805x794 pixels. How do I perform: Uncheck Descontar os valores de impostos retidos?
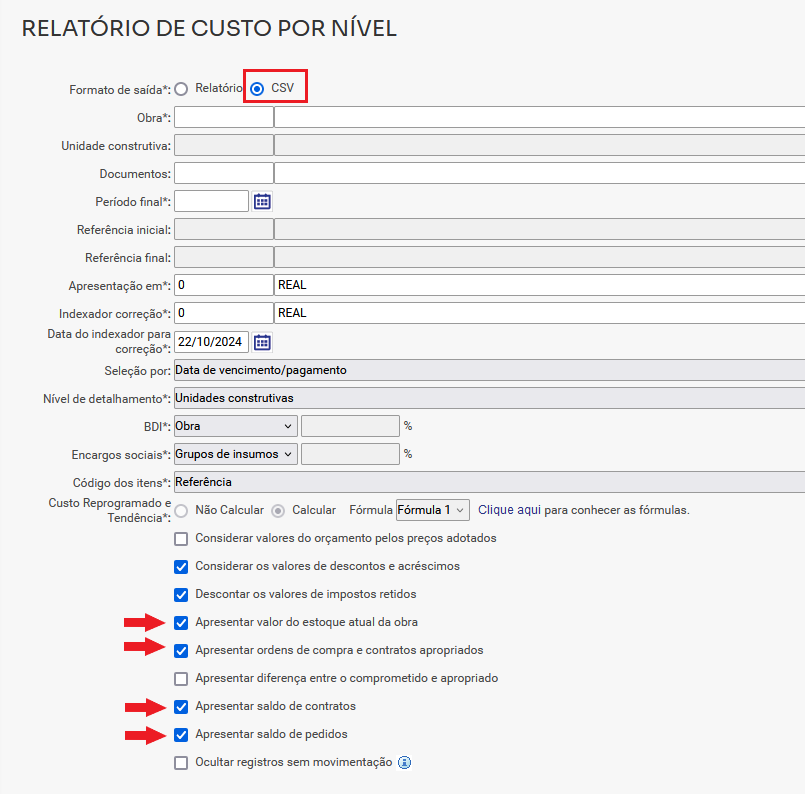click(181, 595)
